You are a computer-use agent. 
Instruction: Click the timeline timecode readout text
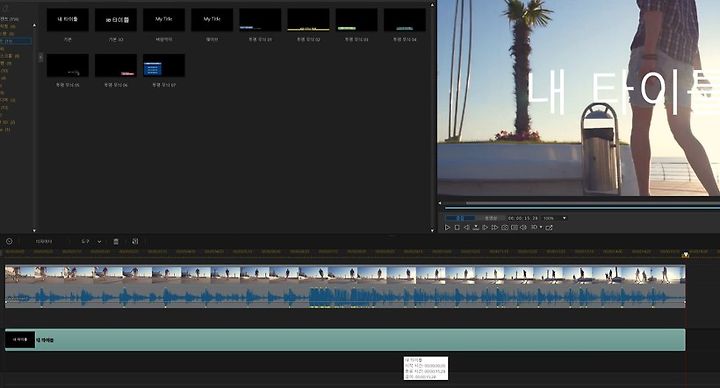[x=44, y=242]
